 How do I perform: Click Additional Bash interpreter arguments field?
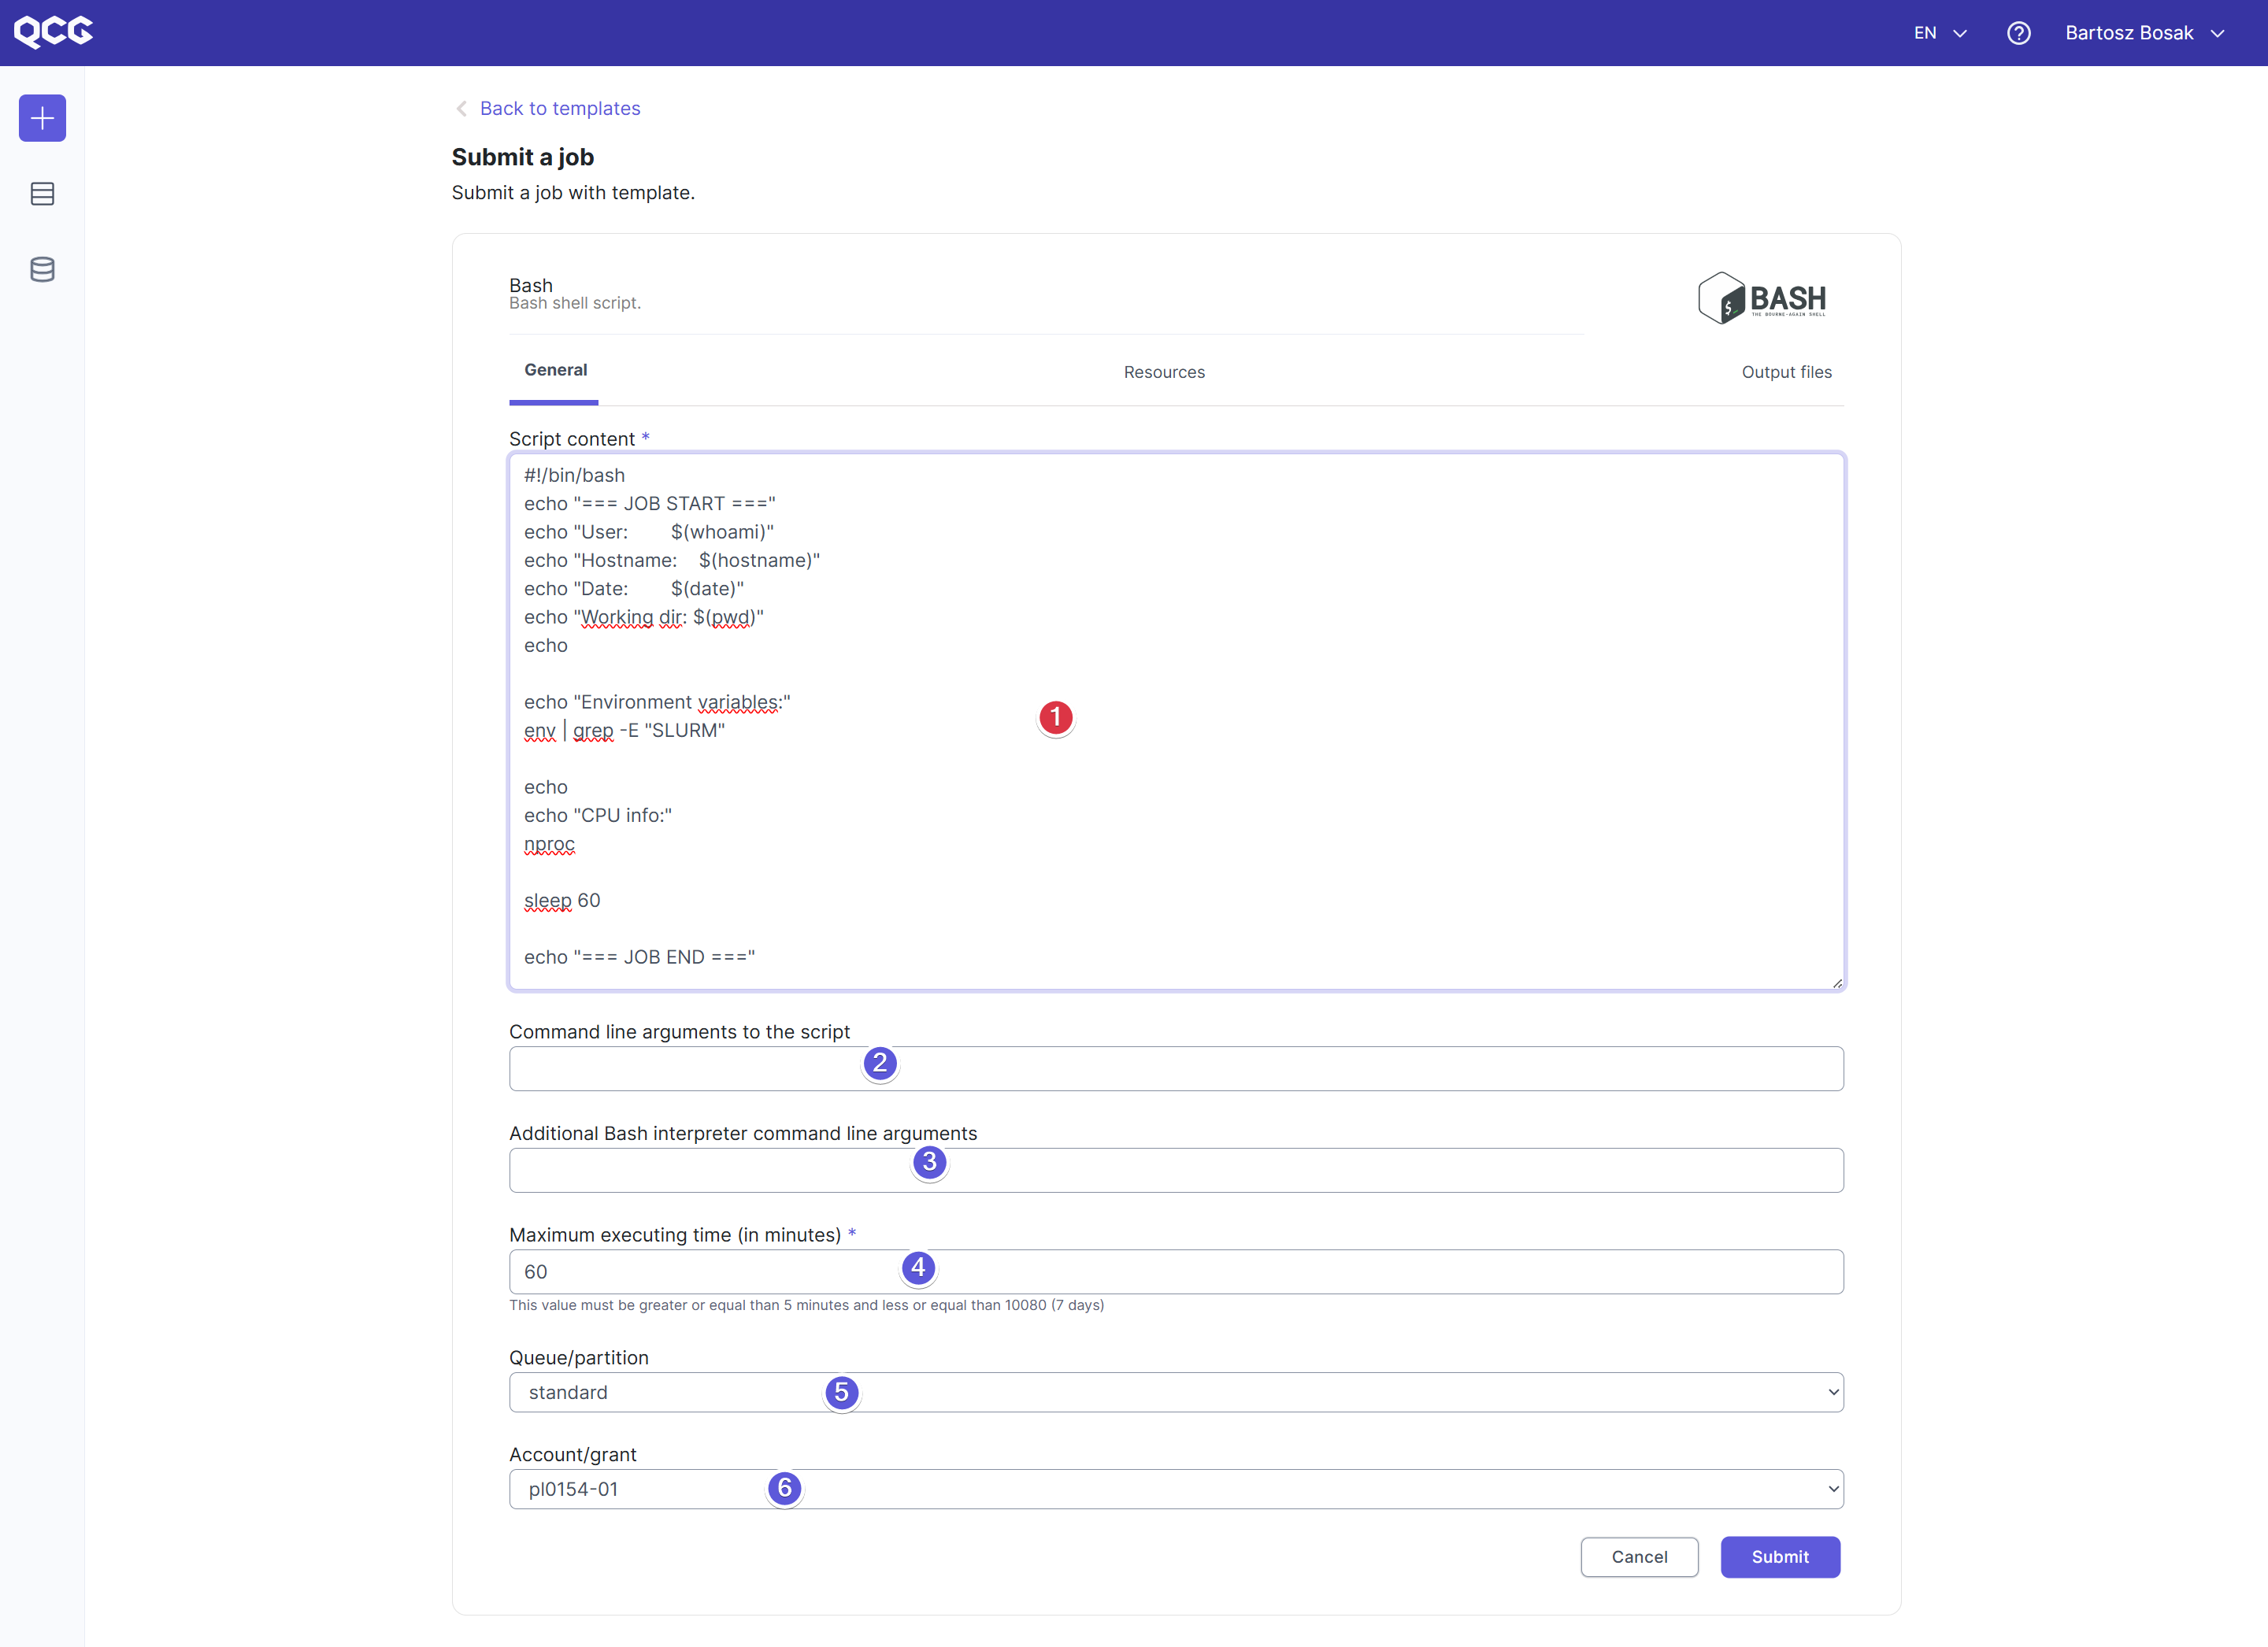pos(1176,1170)
